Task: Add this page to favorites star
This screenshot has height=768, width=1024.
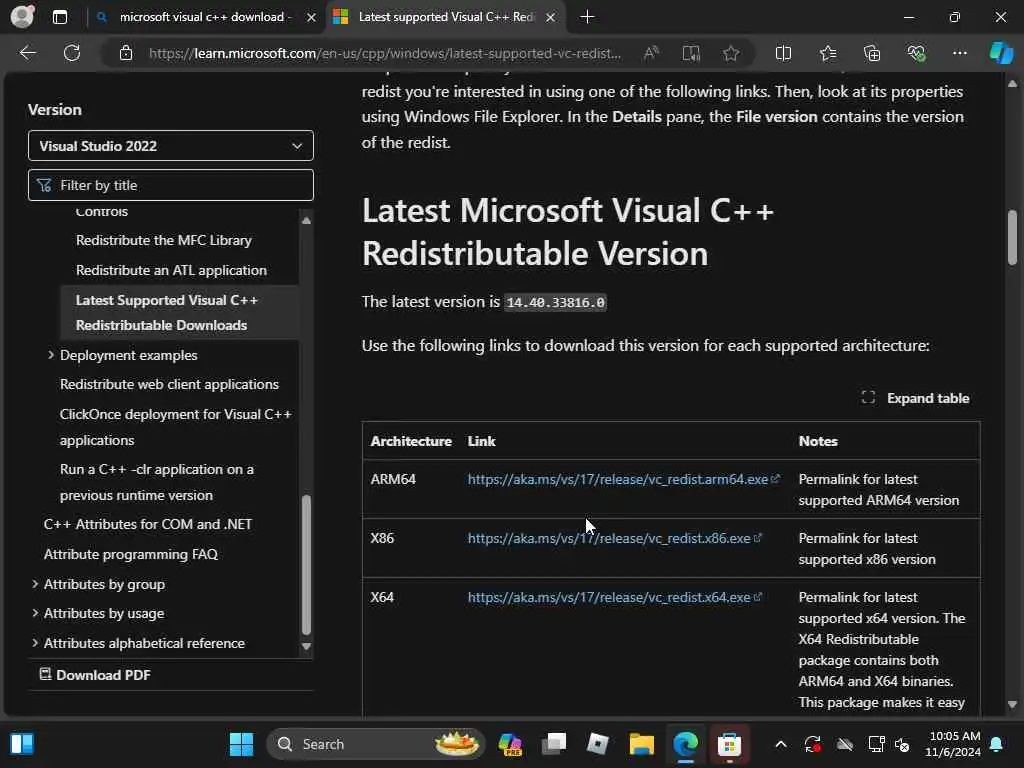Action: point(731,53)
